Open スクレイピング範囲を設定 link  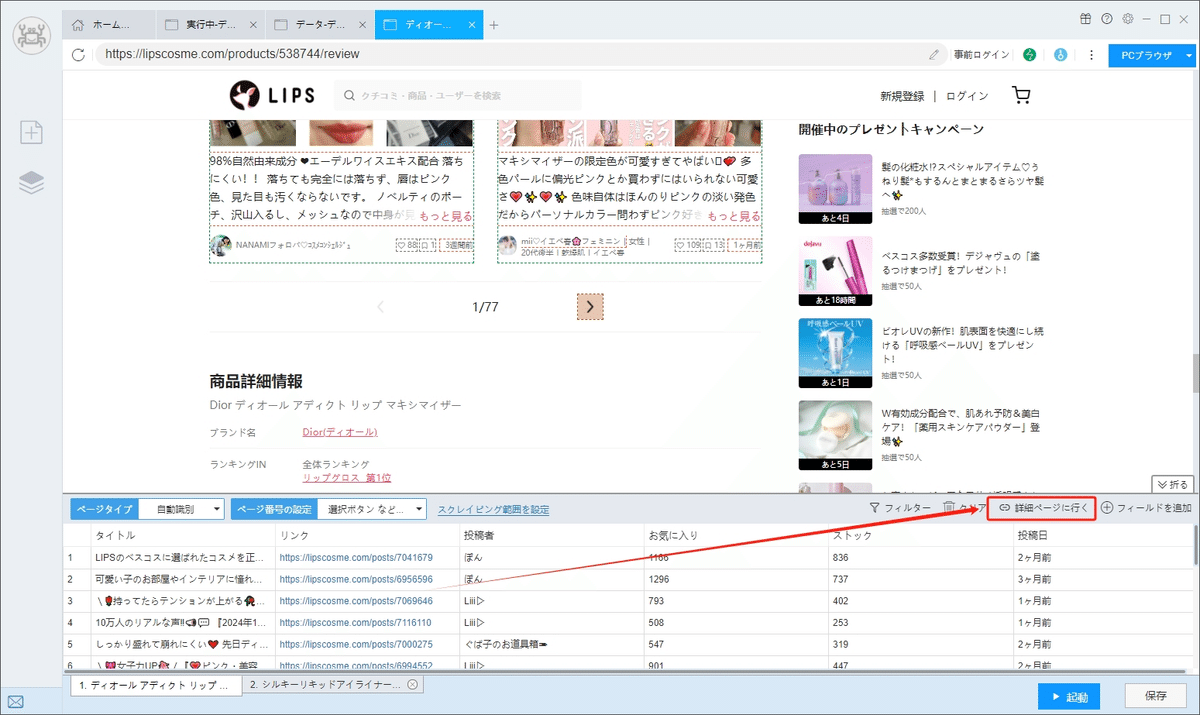[493, 510]
